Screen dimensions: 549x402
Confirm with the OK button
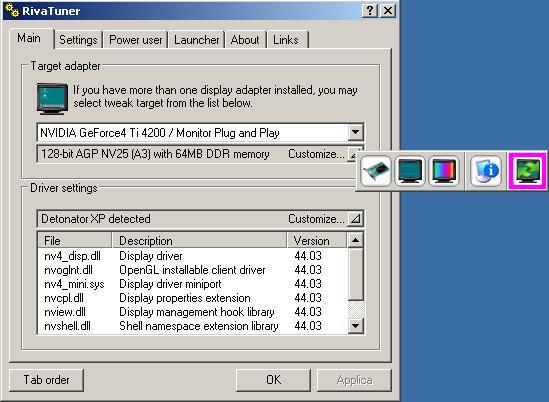click(x=273, y=380)
